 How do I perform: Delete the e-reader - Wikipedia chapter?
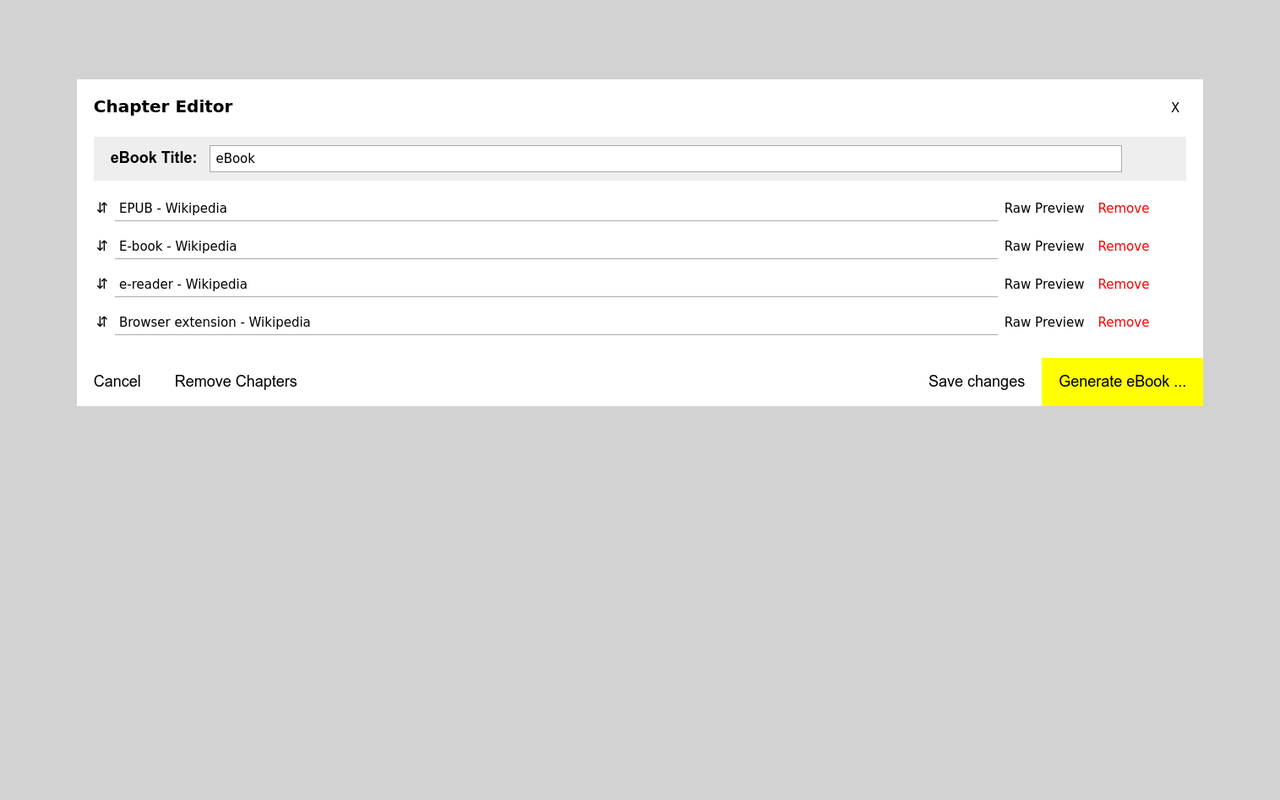(x=1123, y=284)
